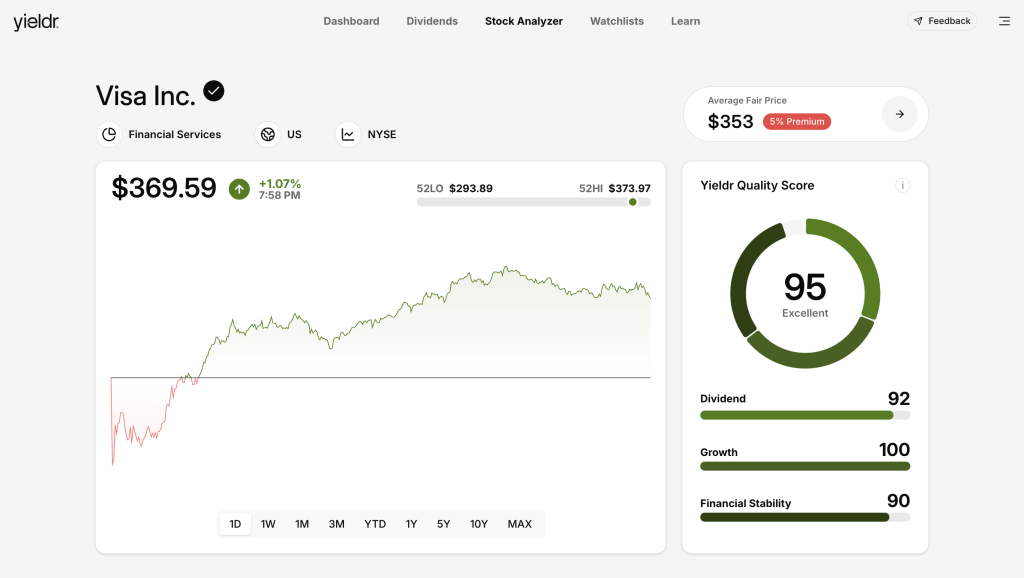This screenshot has height=578, width=1024.
Task: Click the Financial Services pie chart icon
Action: point(109,134)
